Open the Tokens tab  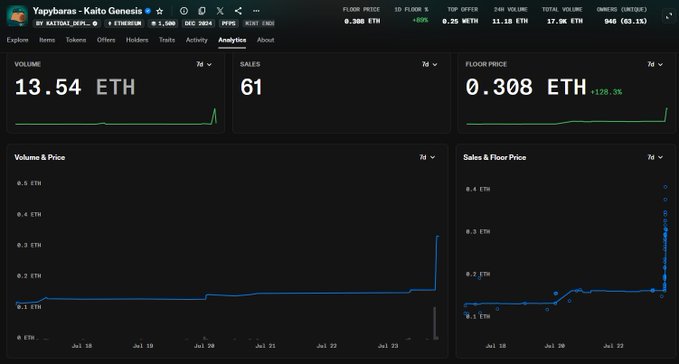click(76, 40)
